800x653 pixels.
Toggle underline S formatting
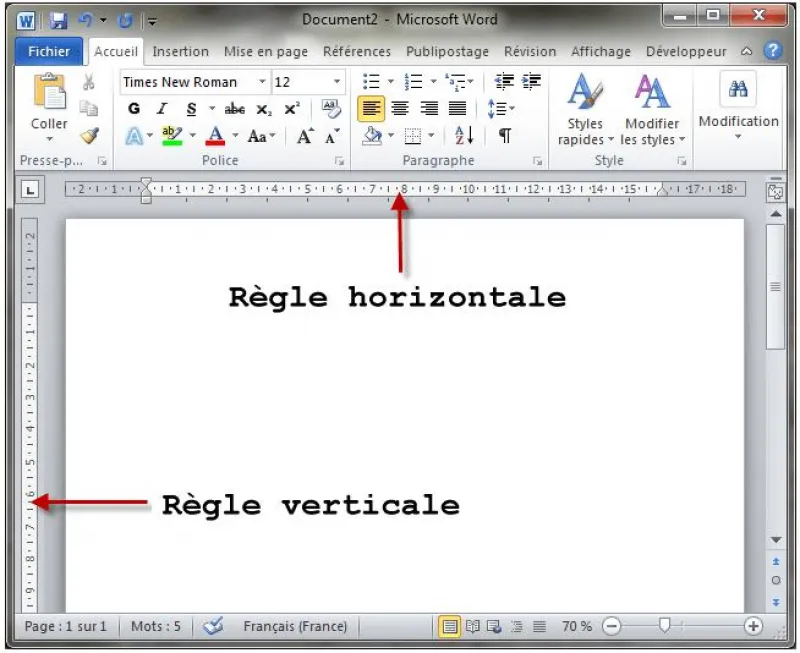[x=191, y=109]
